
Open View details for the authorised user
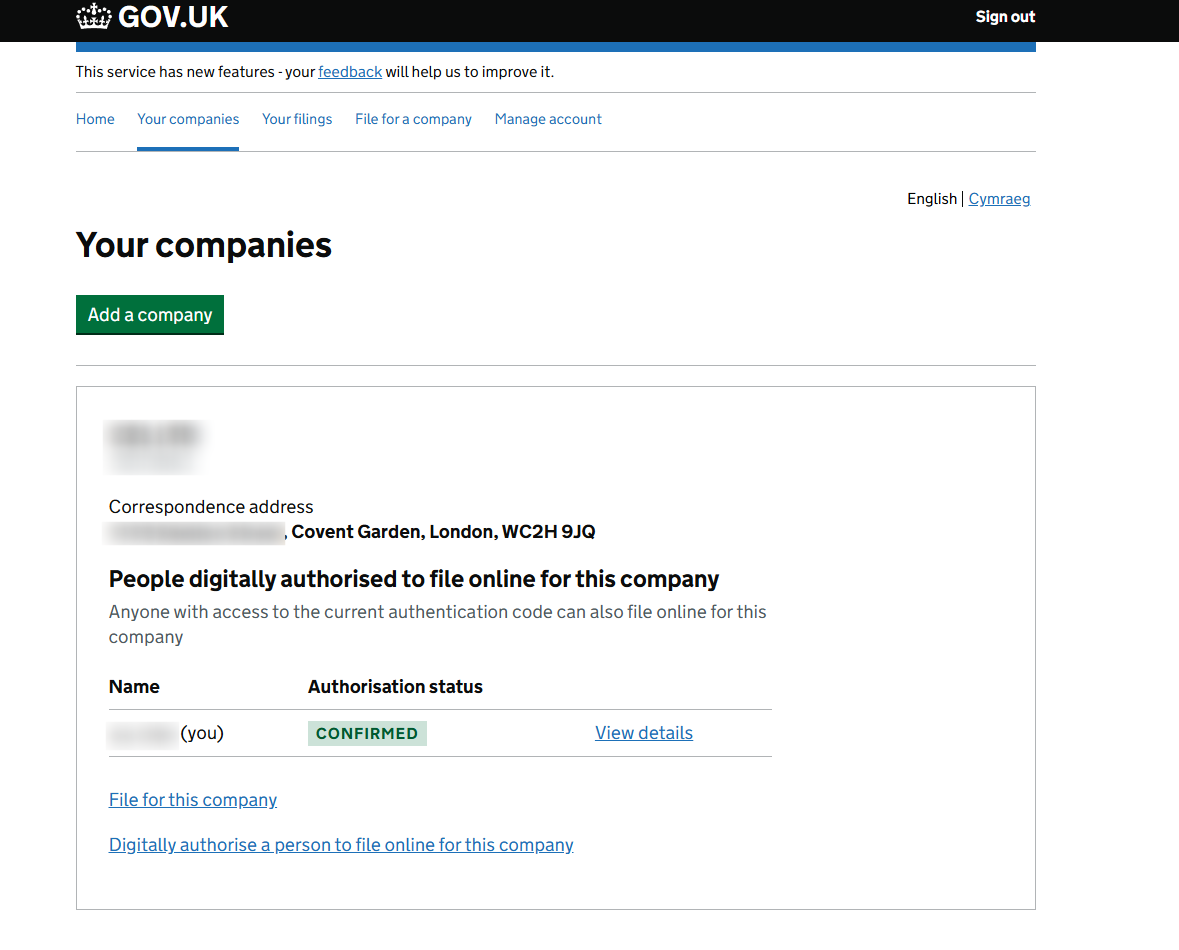tap(644, 733)
